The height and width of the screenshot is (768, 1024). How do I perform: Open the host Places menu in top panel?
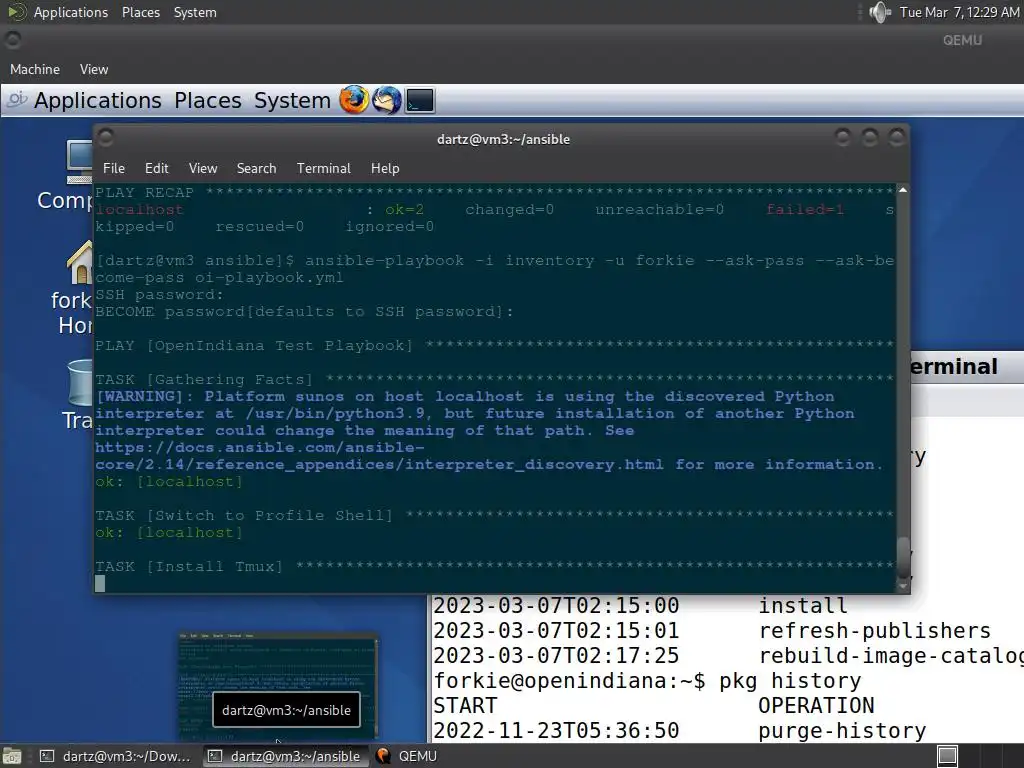[x=140, y=12]
